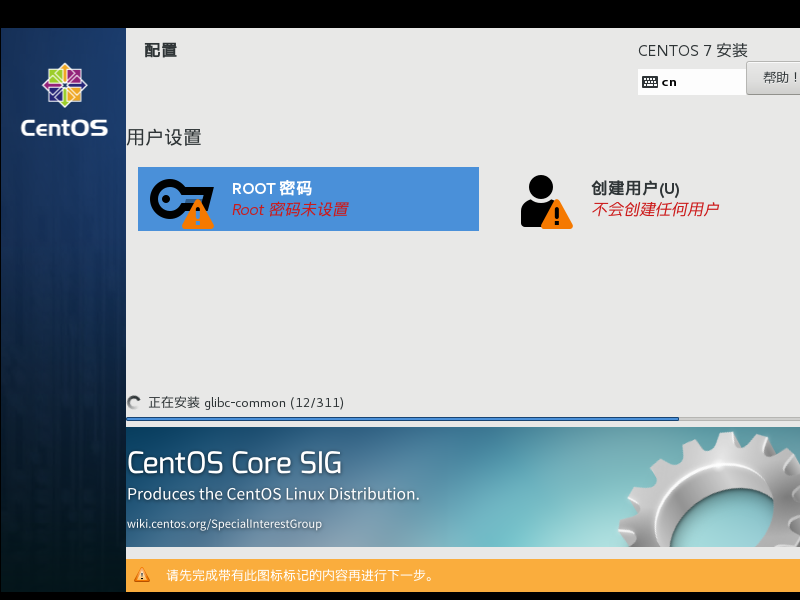
Task: Click the text Root 密码未设置
Action: pyautogui.click(x=290, y=210)
